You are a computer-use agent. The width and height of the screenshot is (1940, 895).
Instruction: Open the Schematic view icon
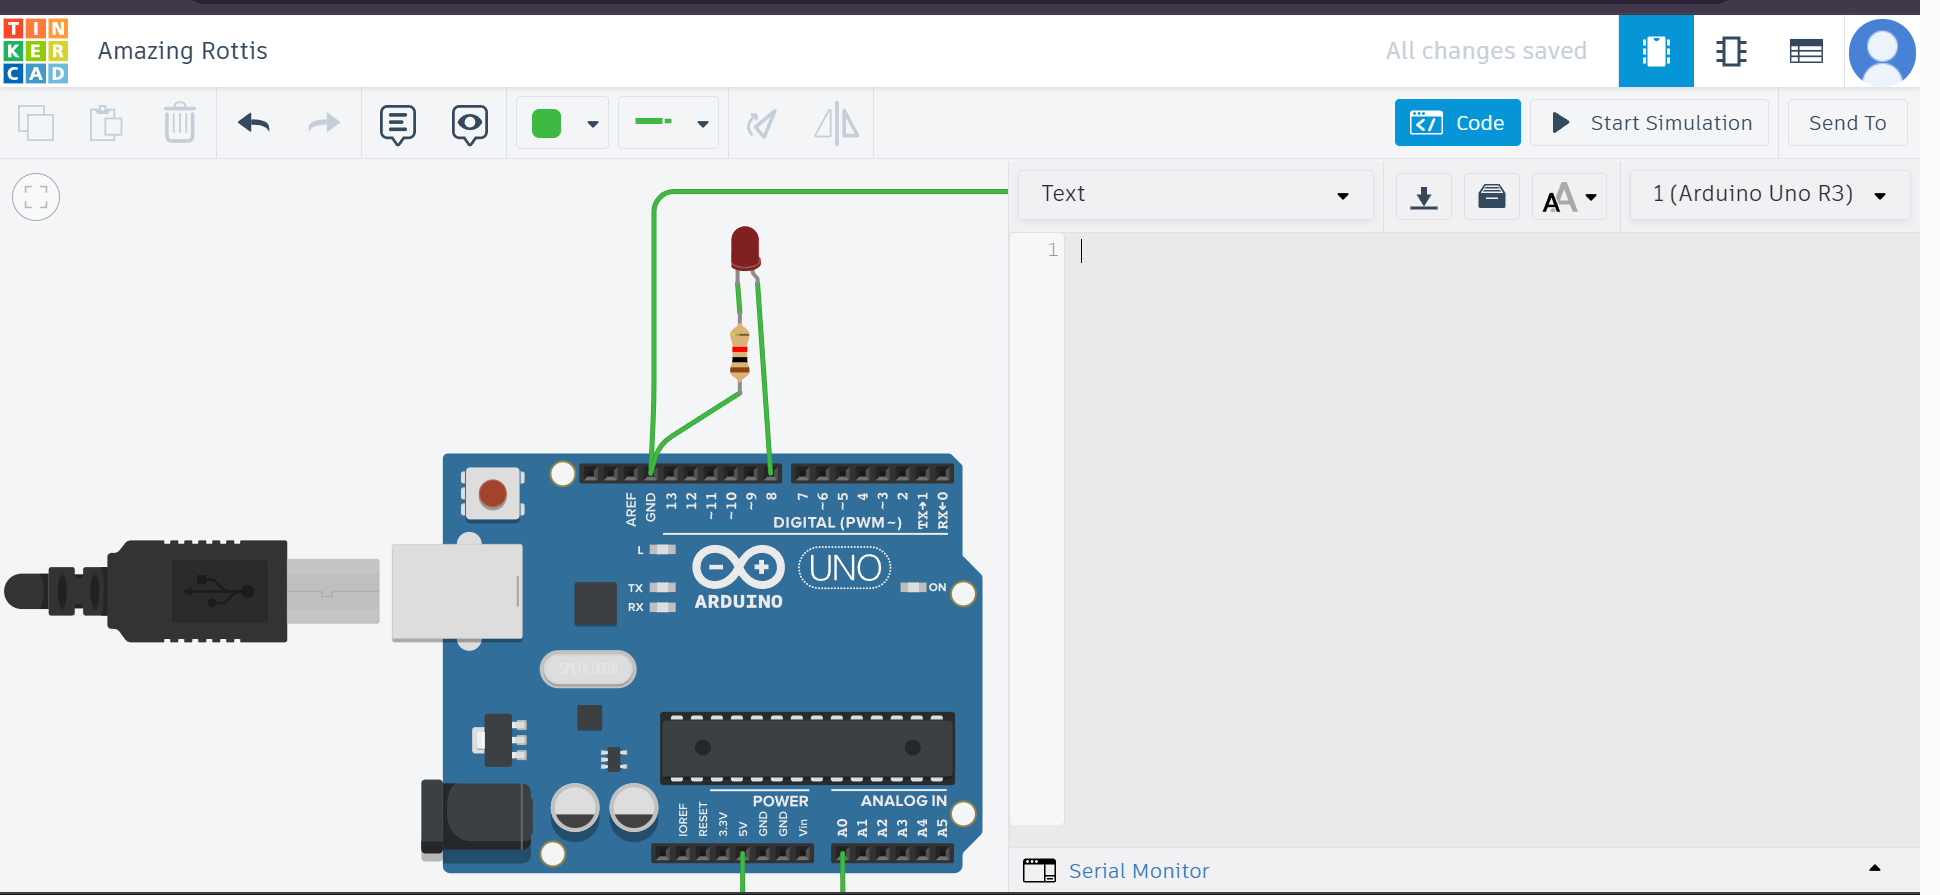pos(1731,51)
